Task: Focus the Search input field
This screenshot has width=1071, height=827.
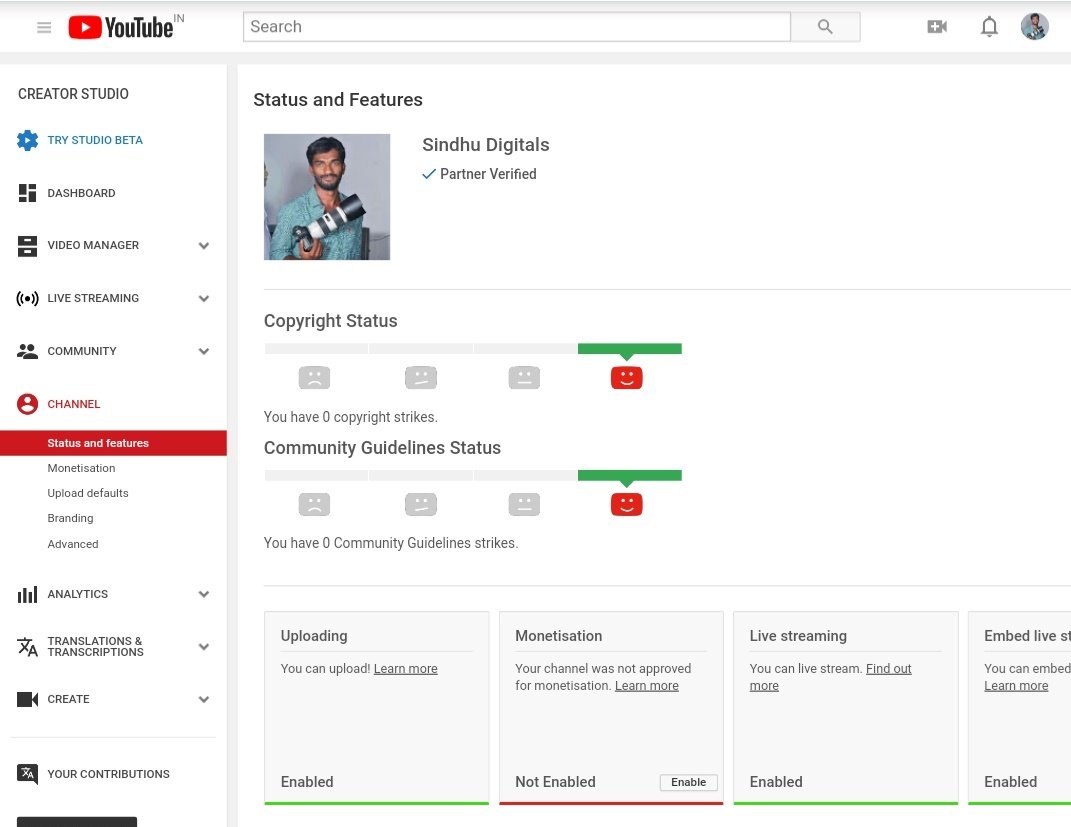Action: click(x=517, y=27)
